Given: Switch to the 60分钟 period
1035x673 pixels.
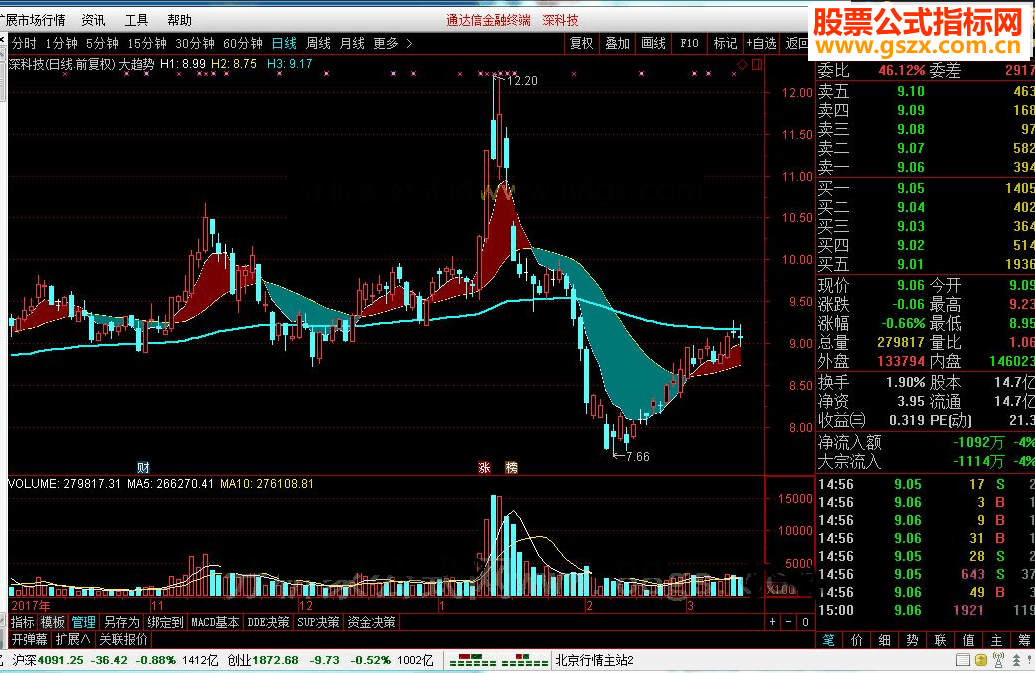Looking at the screenshot, I should click(243, 44).
